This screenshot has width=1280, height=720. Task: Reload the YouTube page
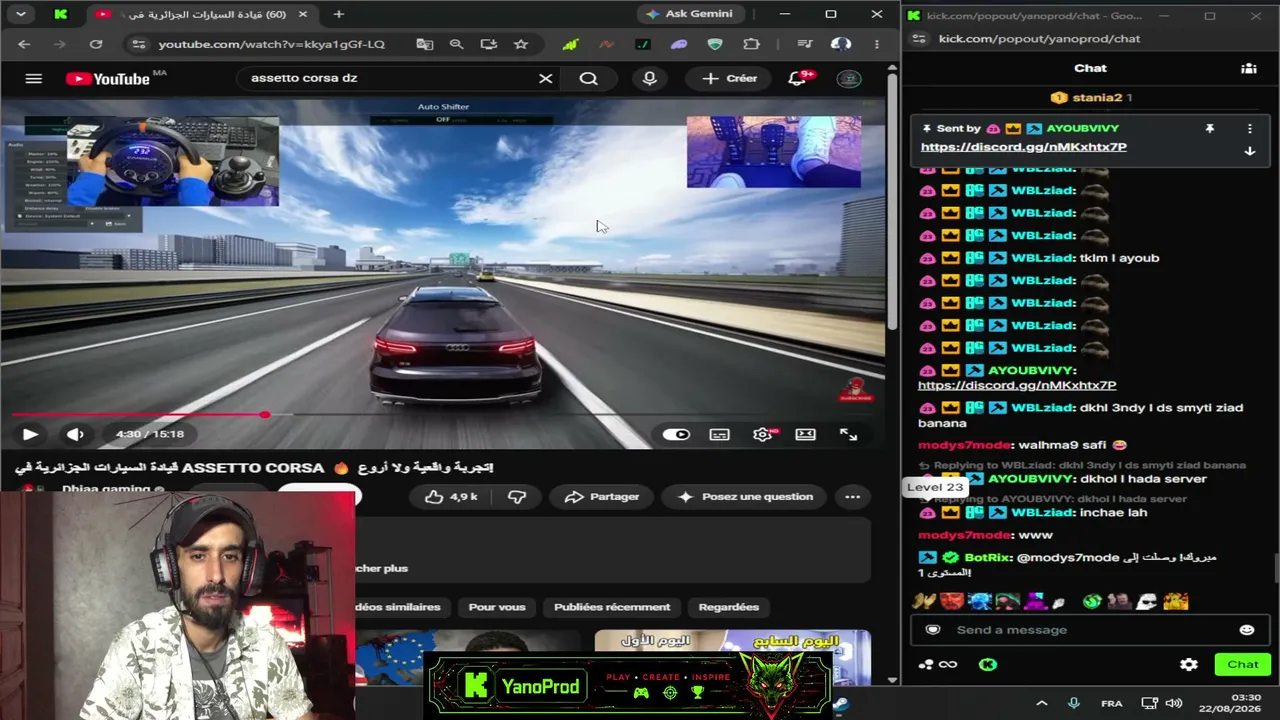pyautogui.click(x=96, y=44)
